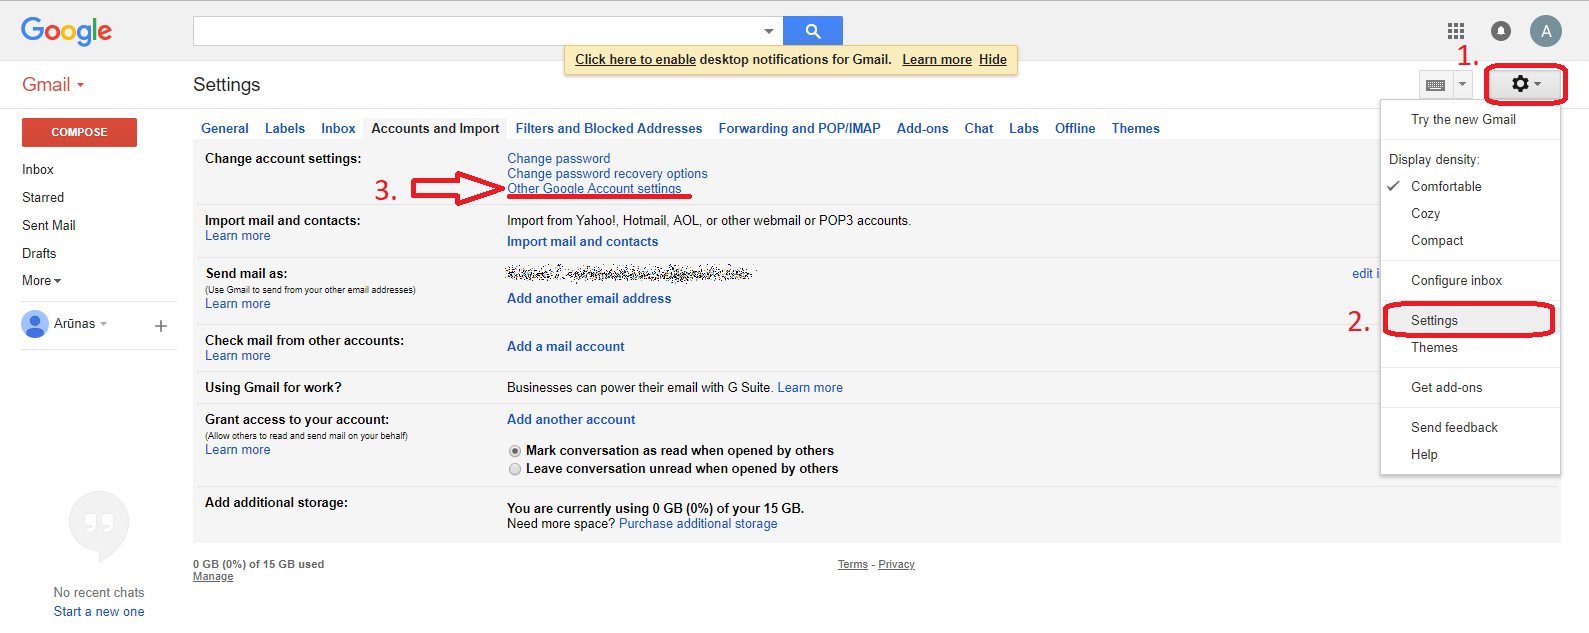The width and height of the screenshot is (1589, 633).
Task: Switch to the Labels tab
Action: pos(285,129)
